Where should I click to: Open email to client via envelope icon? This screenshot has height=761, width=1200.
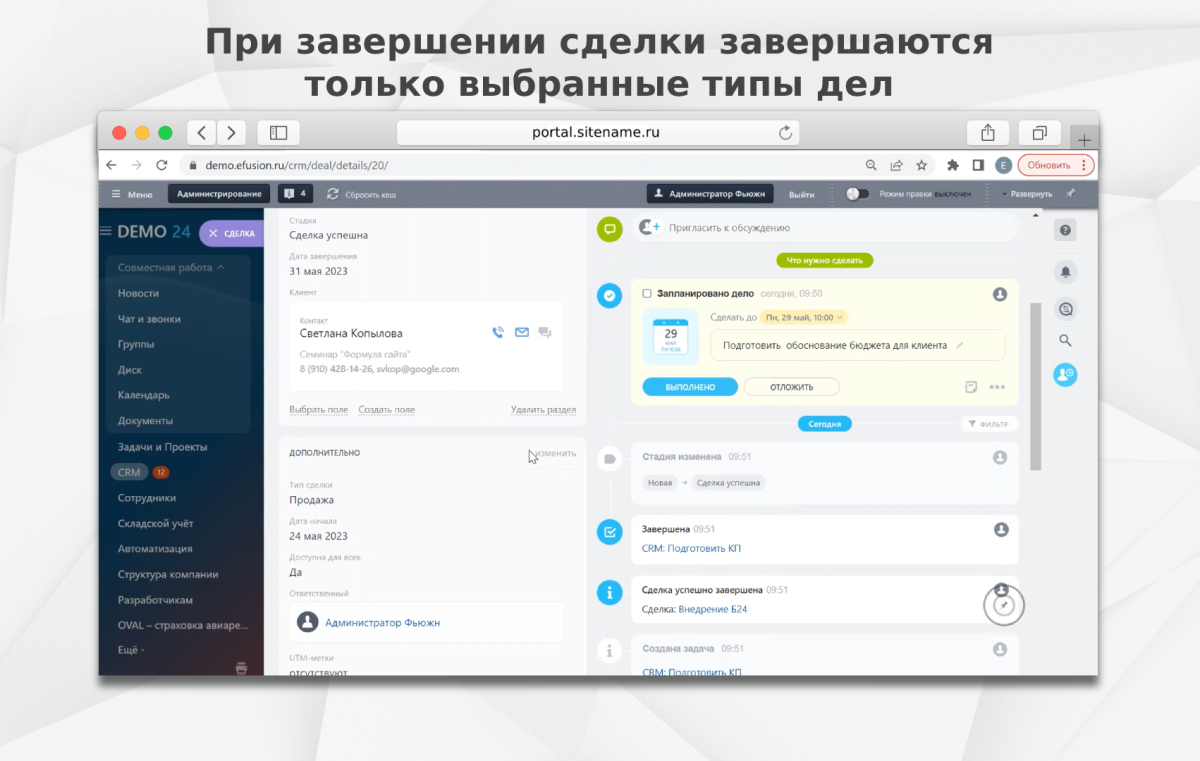click(x=521, y=332)
